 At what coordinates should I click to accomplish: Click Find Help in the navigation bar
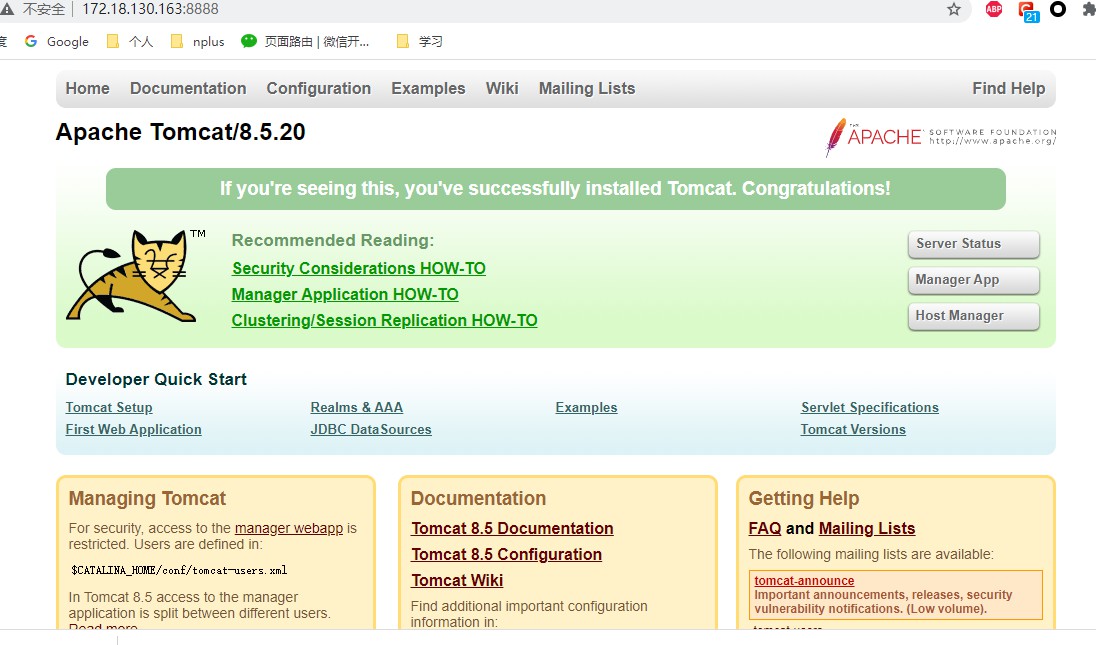coord(1009,89)
